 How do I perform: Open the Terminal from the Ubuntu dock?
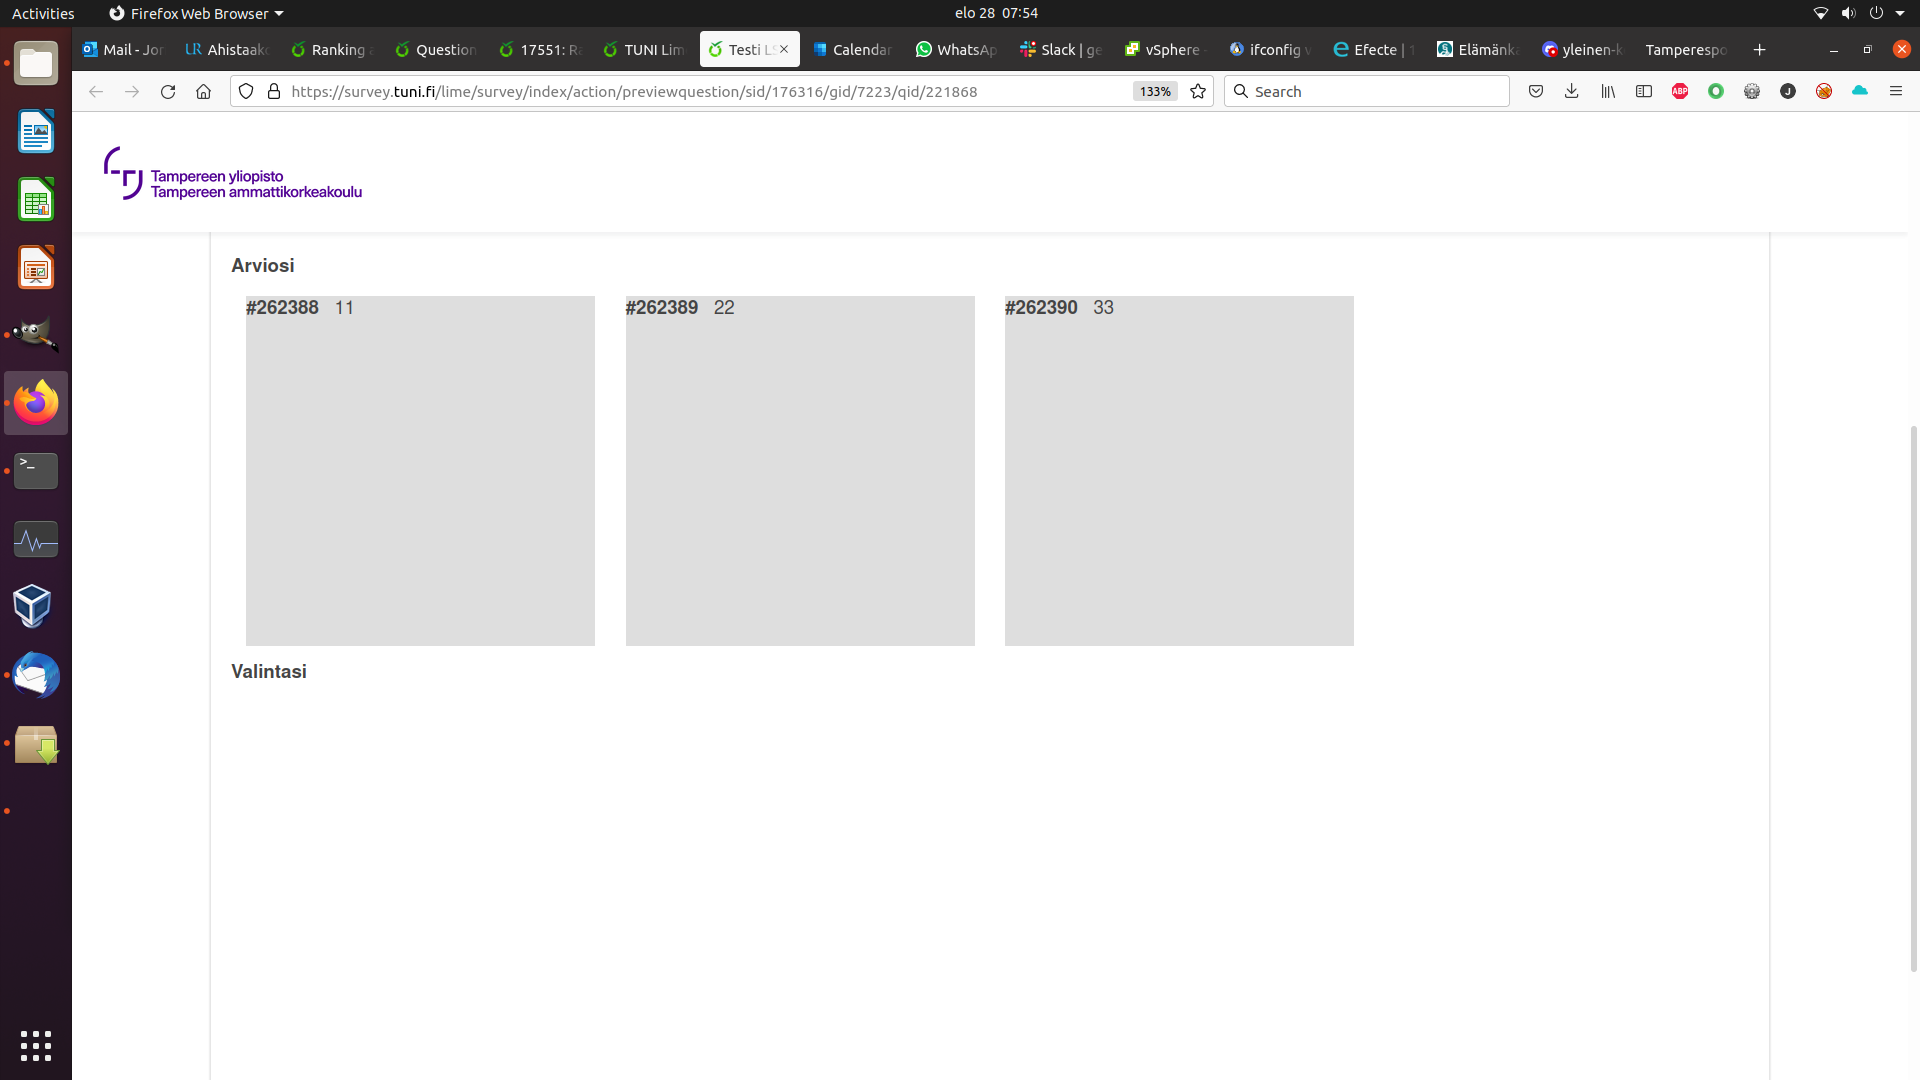pyautogui.click(x=36, y=470)
